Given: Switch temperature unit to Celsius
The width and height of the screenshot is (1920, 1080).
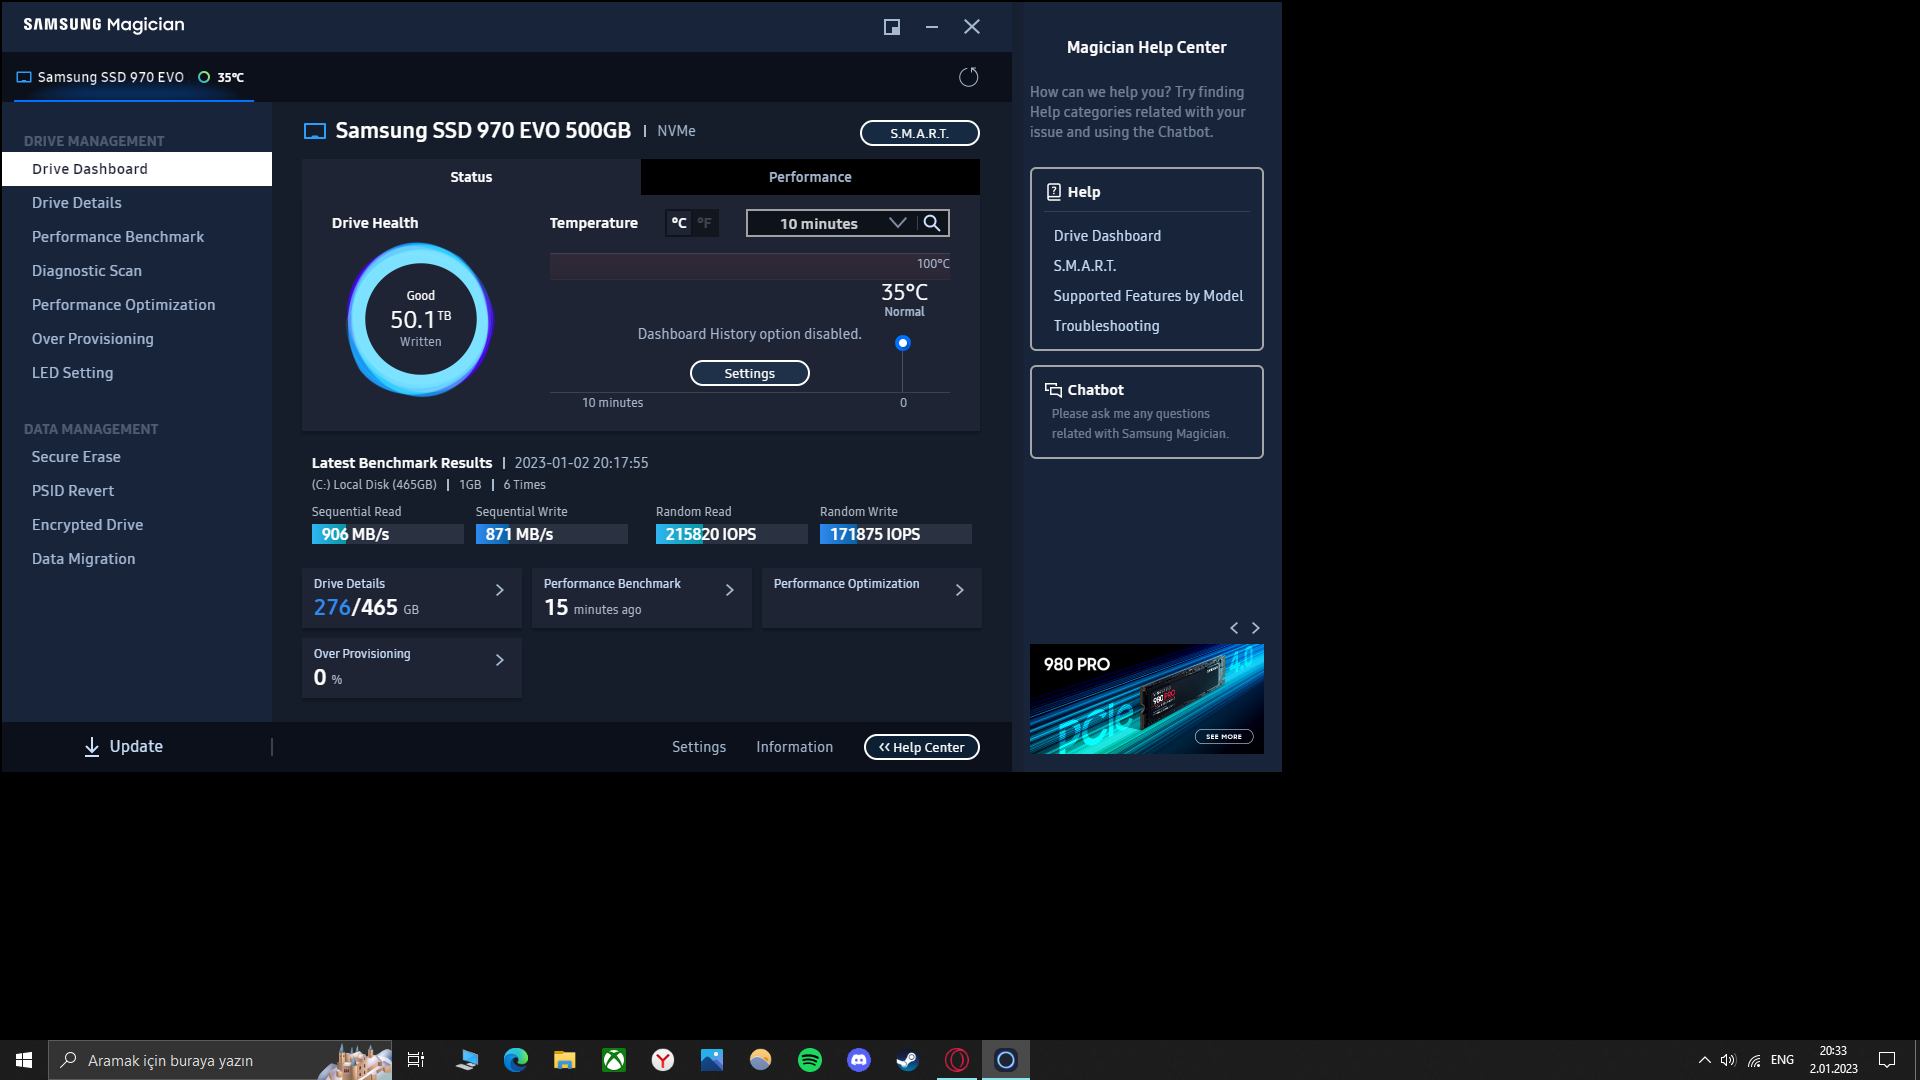Looking at the screenshot, I should pyautogui.click(x=679, y=223).
